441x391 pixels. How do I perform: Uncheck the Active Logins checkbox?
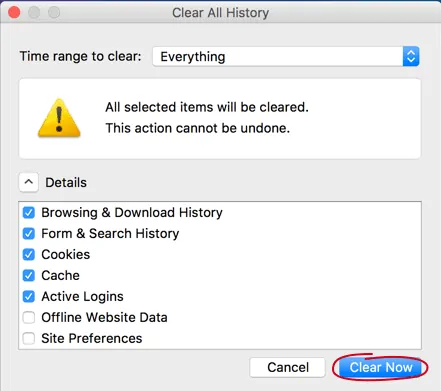point(29,296)
